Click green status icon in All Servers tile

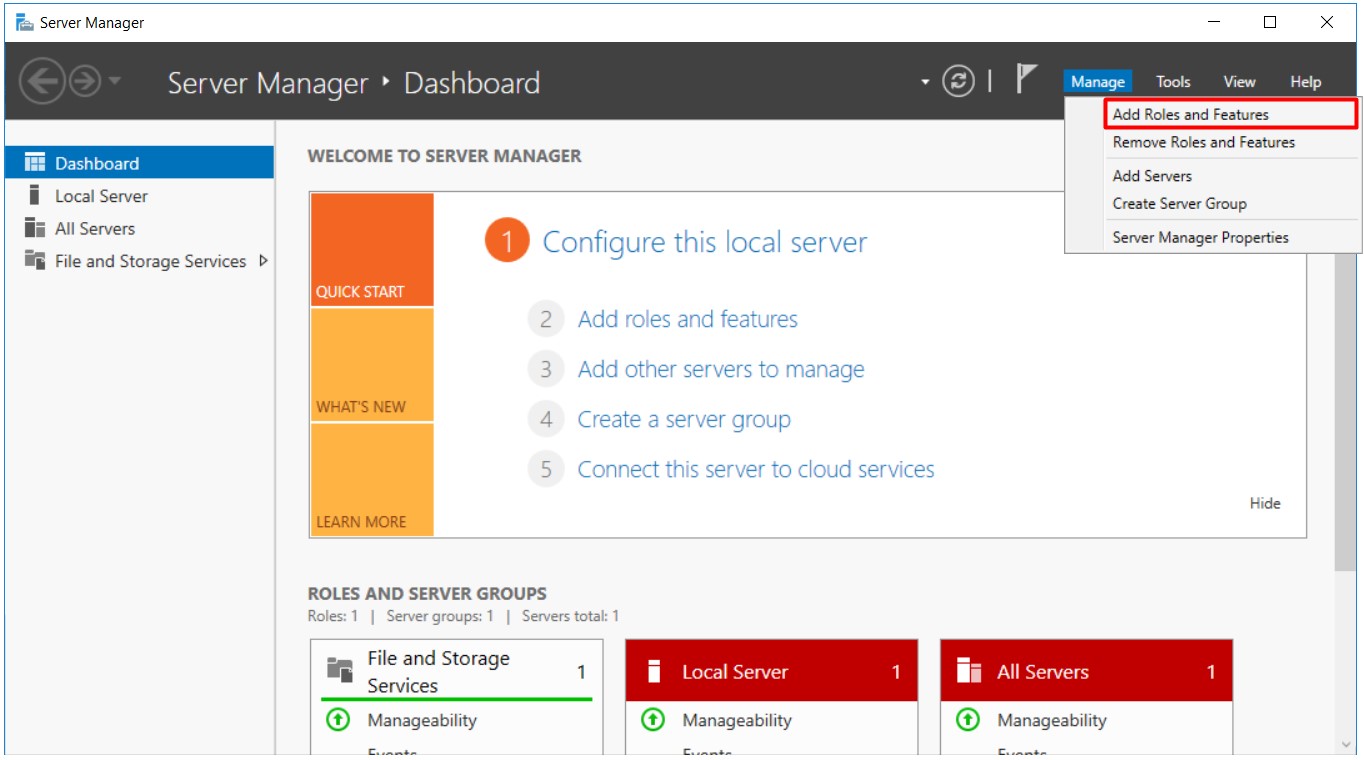point(968,719)
